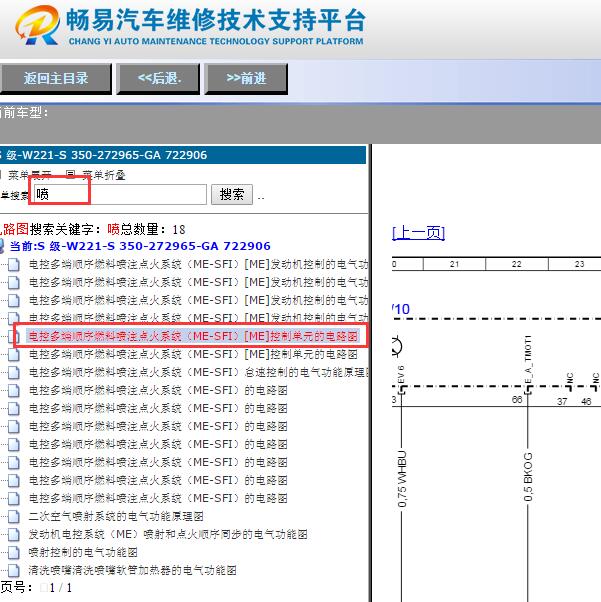Click the 搜索 search button
This screenshot has height=602, width=601.
point(232,194)
